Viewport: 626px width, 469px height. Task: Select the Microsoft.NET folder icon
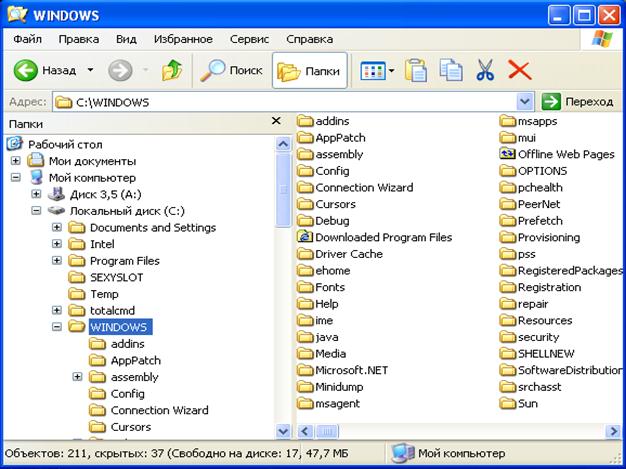(x=305, y=370)
